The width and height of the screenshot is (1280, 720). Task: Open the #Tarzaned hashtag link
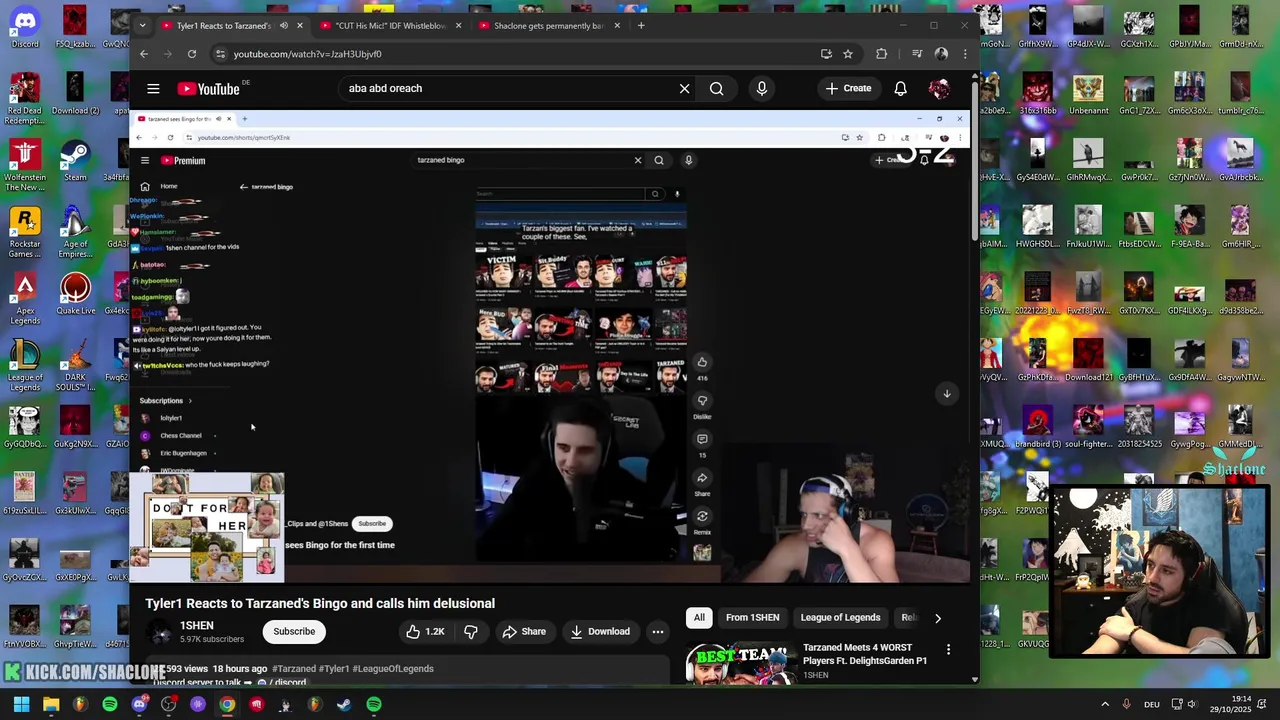click(294, 669)
